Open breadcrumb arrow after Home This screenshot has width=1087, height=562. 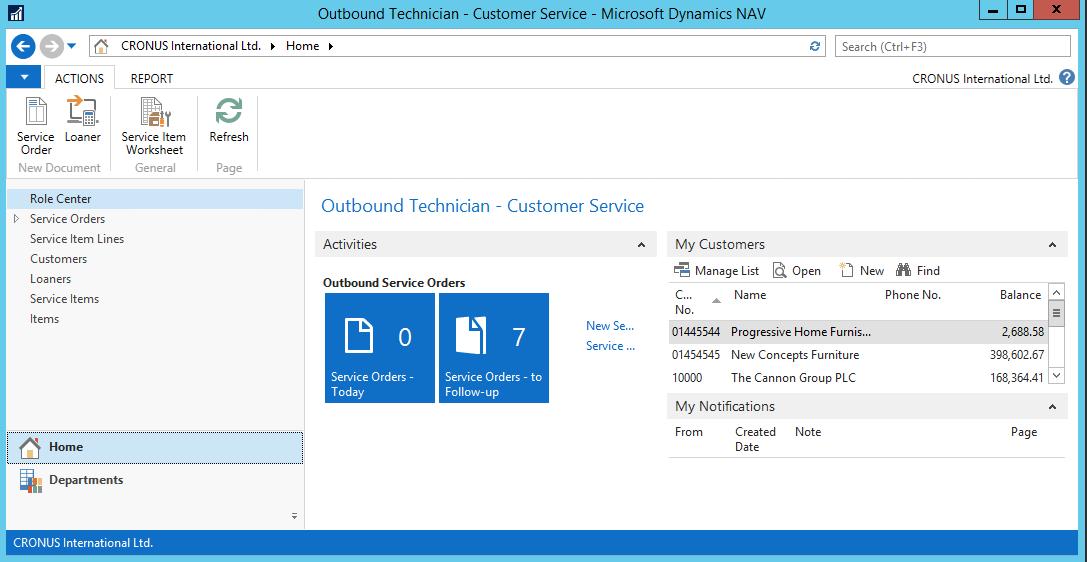point(331,46)
